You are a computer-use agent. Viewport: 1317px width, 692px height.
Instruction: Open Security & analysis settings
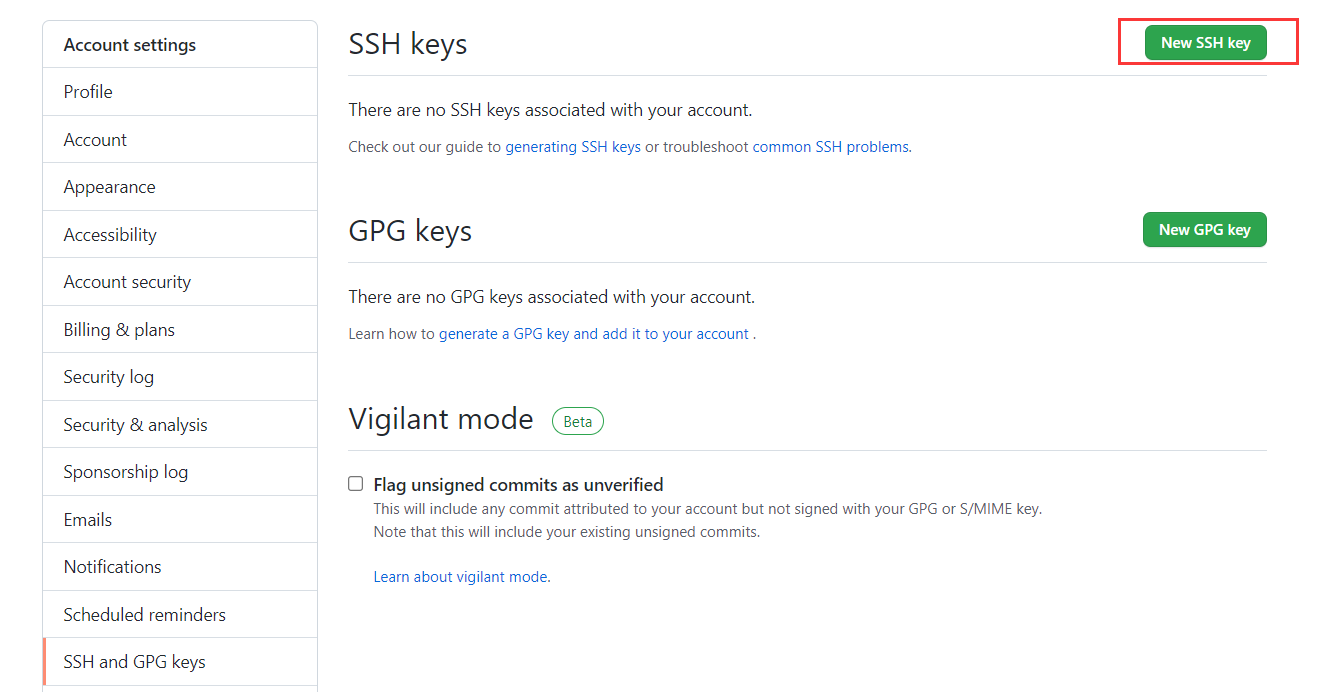pos(135,425)
